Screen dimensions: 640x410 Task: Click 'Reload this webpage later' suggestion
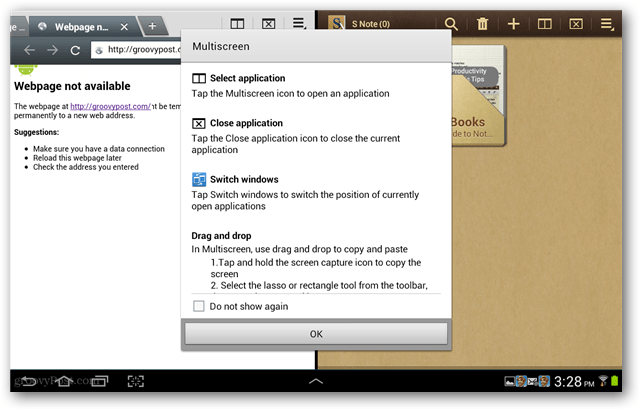coord(77,158)
